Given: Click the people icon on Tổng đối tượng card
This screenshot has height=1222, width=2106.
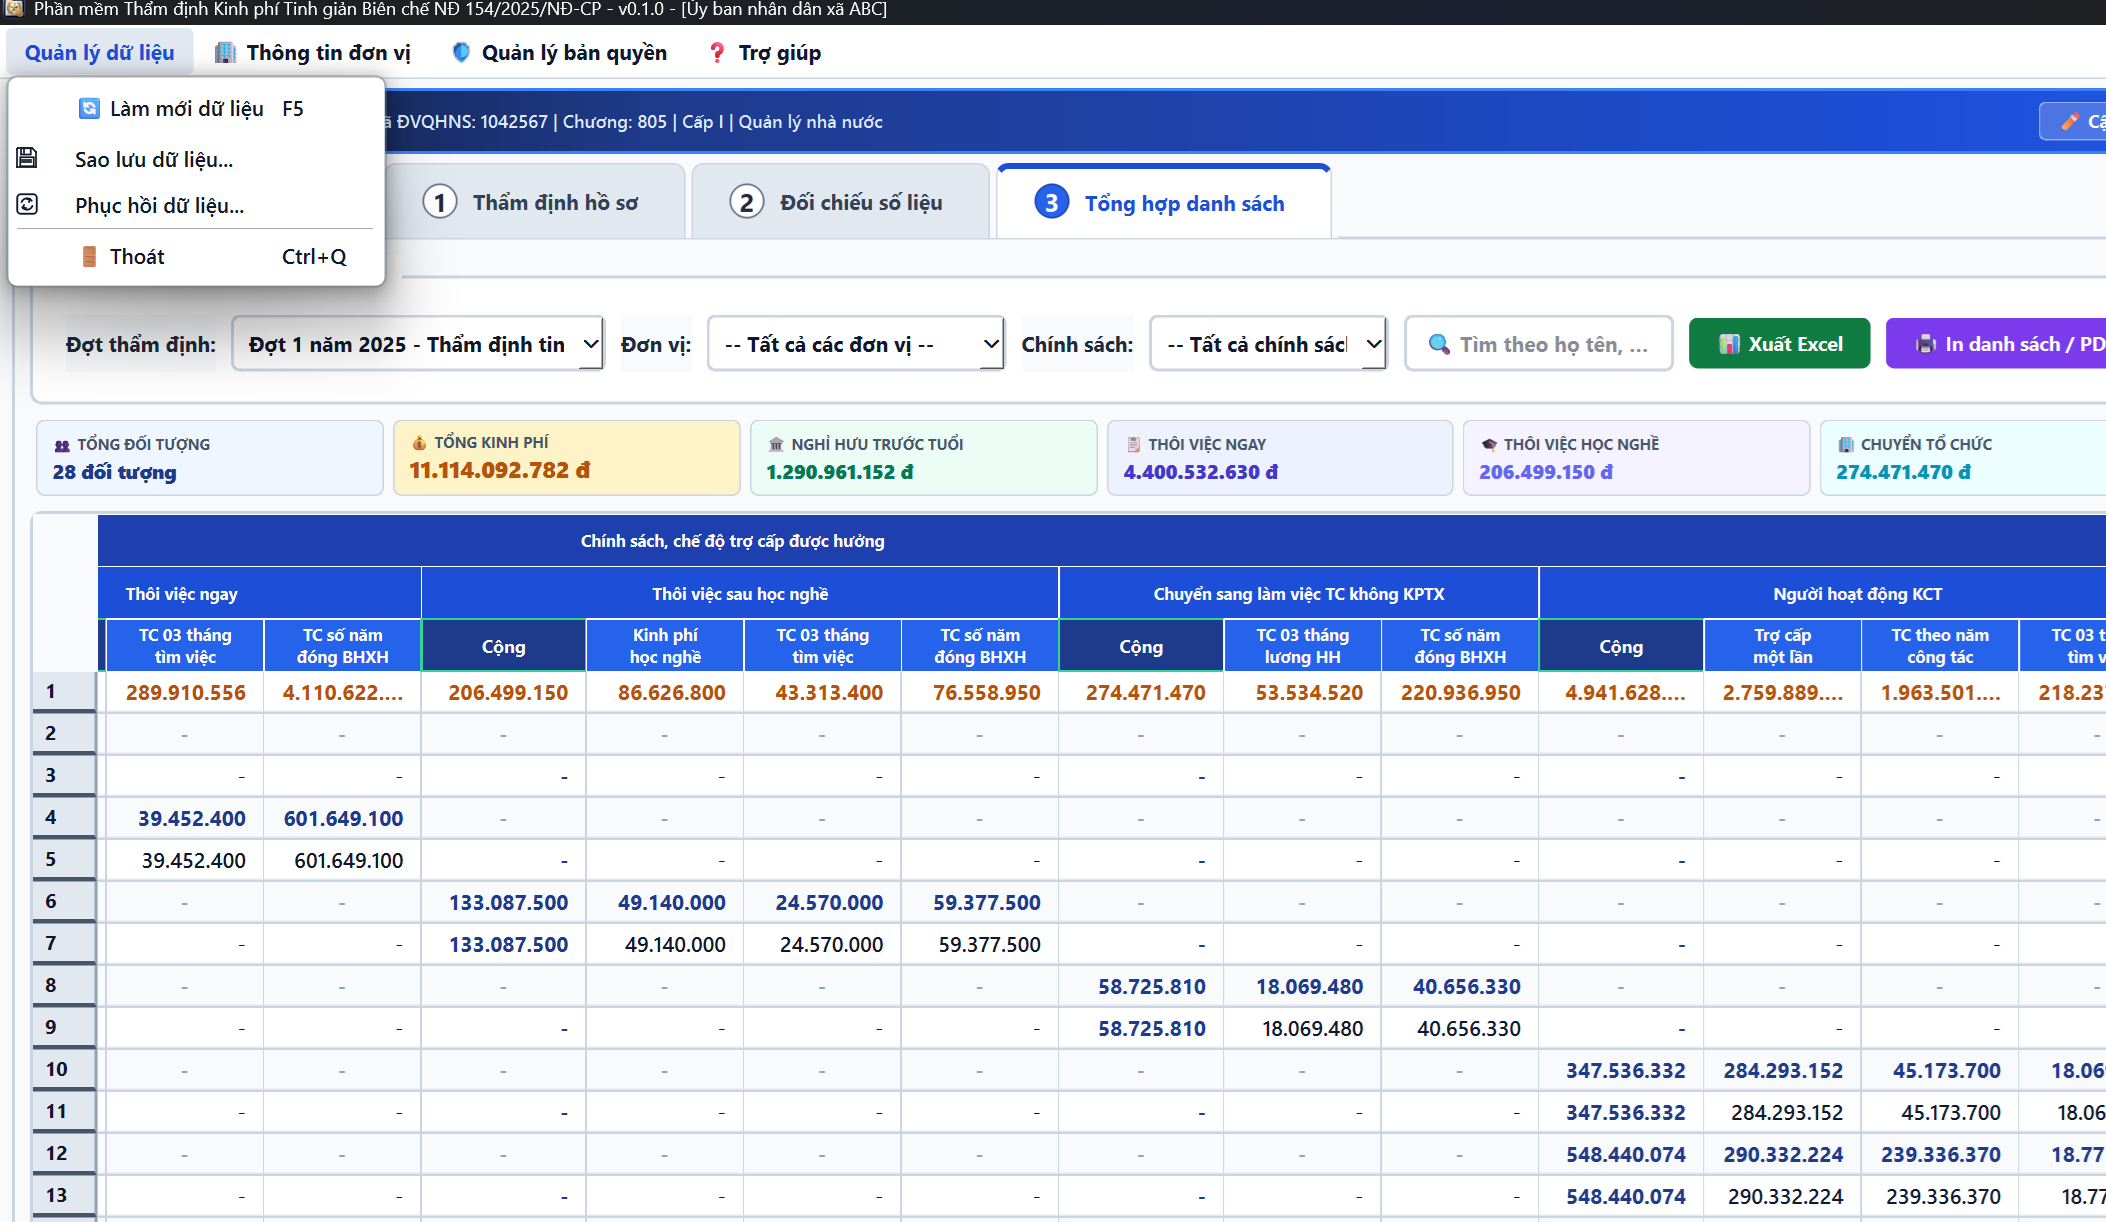Looking at the screenshot, I should (x=62, y=445).
